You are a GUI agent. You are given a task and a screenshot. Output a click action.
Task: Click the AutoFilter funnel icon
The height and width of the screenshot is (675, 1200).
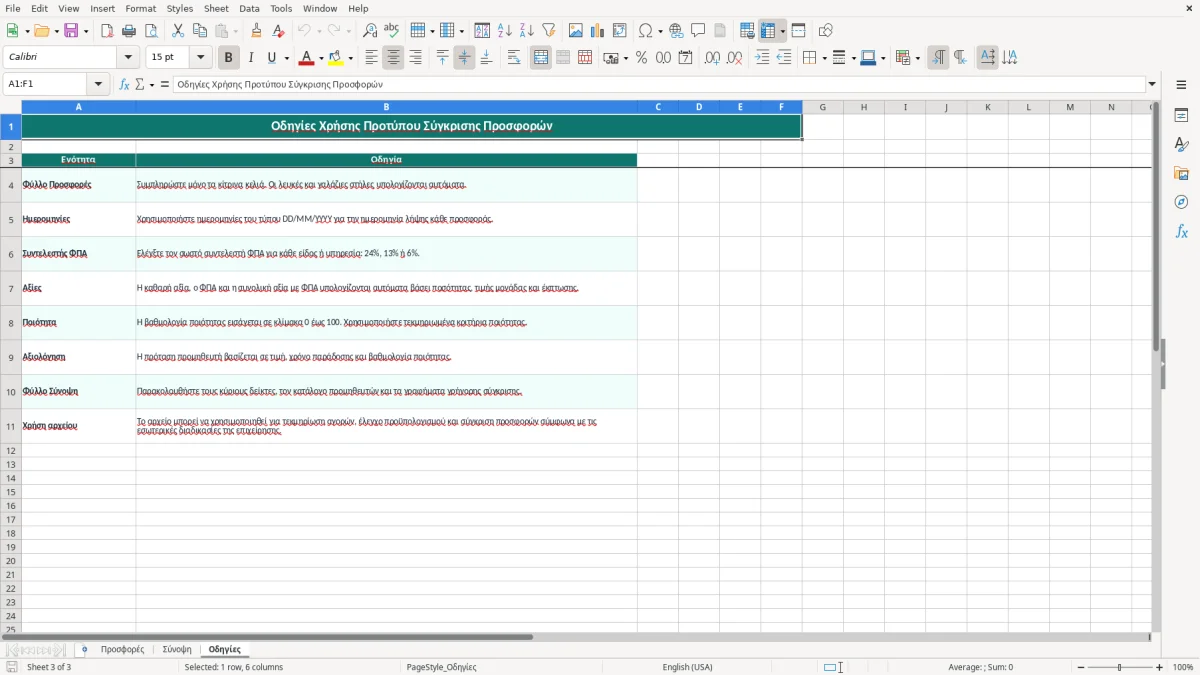pyautogui.click(x=548, y=31)
